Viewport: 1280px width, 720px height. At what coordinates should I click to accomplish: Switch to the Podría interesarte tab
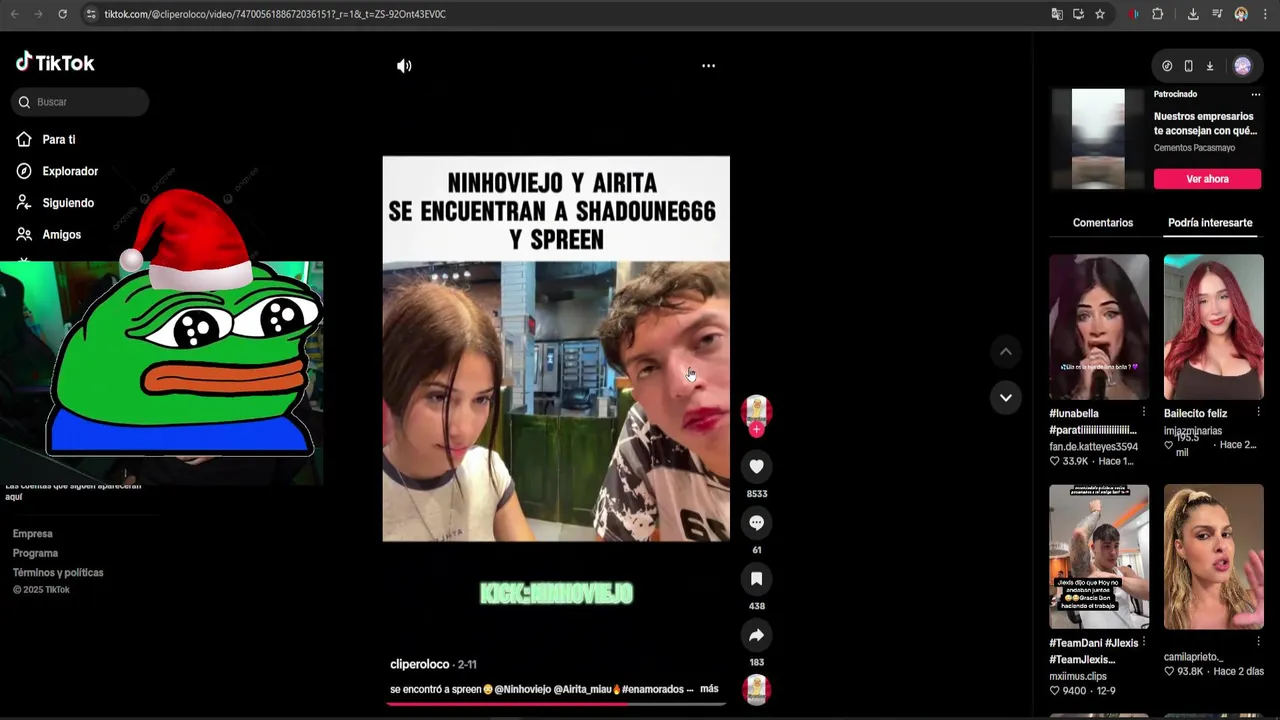[1210, 223]
